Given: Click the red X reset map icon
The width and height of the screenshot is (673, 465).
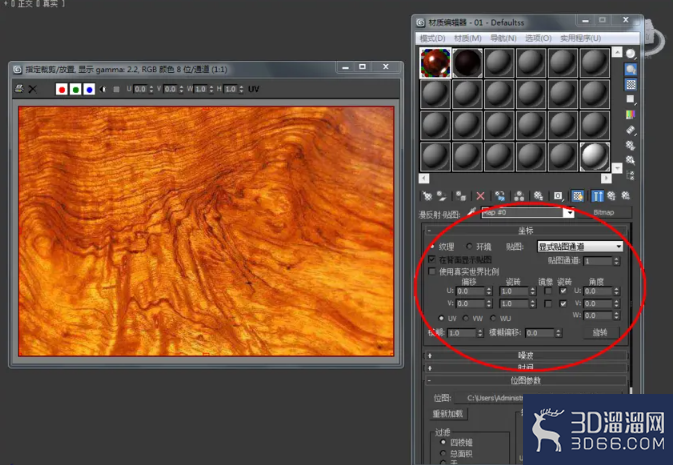Looking at the screenshot, I should click(x=480, y=196).
